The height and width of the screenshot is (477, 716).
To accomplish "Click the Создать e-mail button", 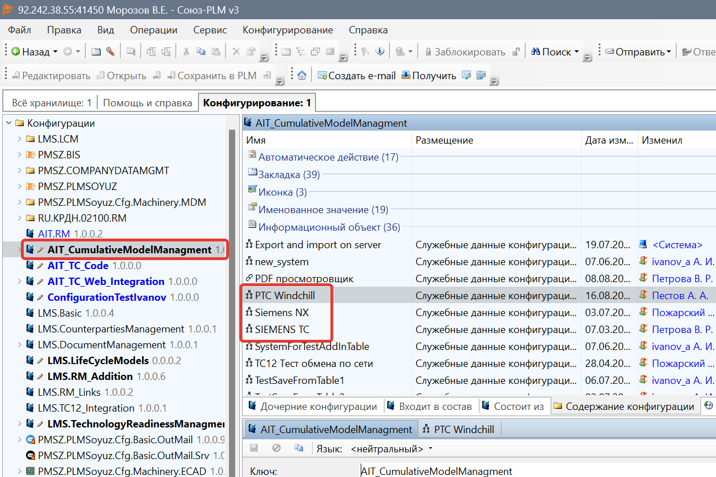I will (356, 76).
